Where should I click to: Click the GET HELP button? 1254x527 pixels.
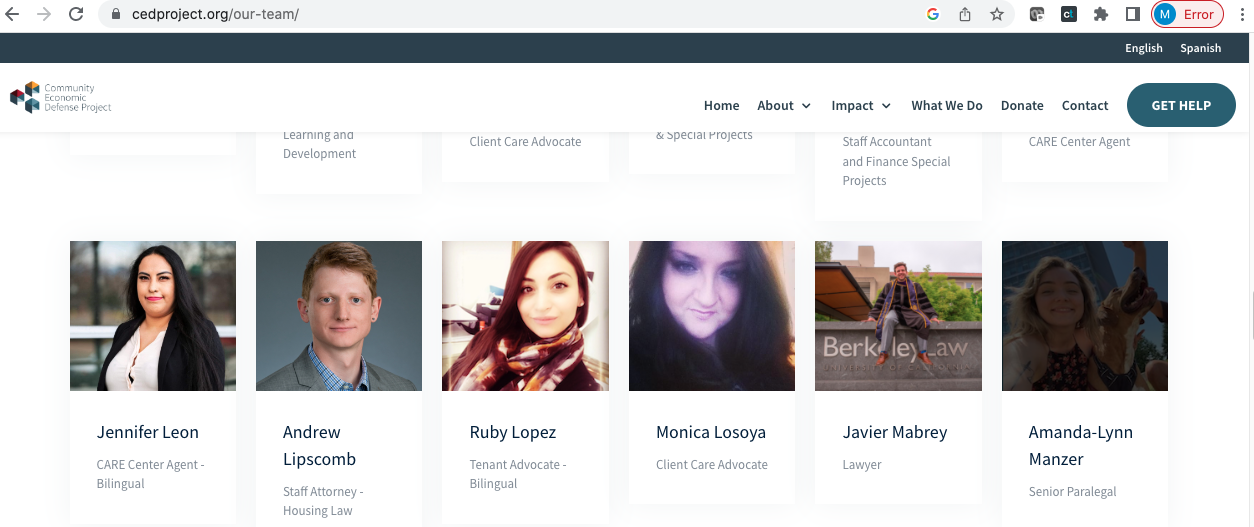coord(1180,105)
